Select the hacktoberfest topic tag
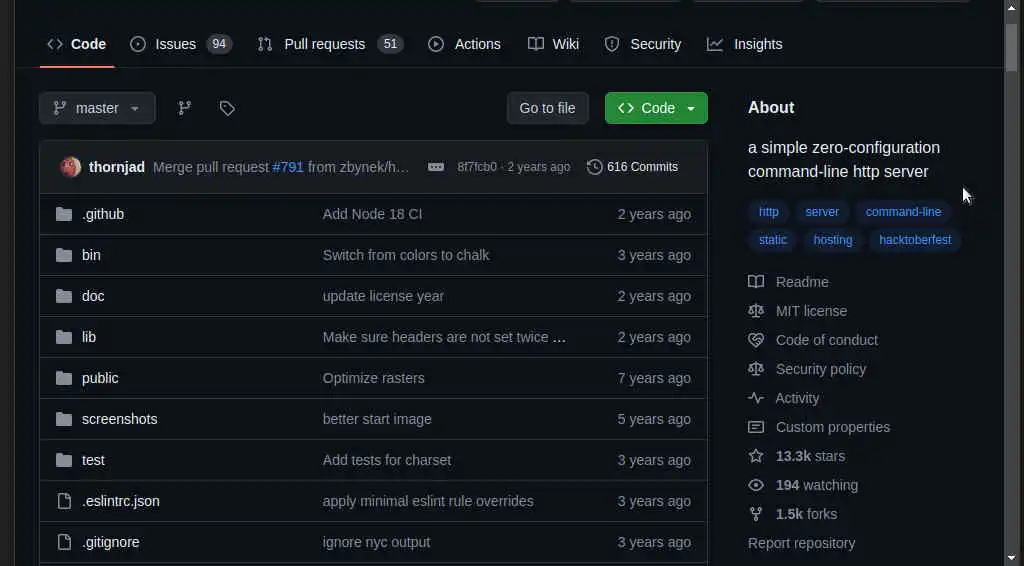 tap(915, 240)
